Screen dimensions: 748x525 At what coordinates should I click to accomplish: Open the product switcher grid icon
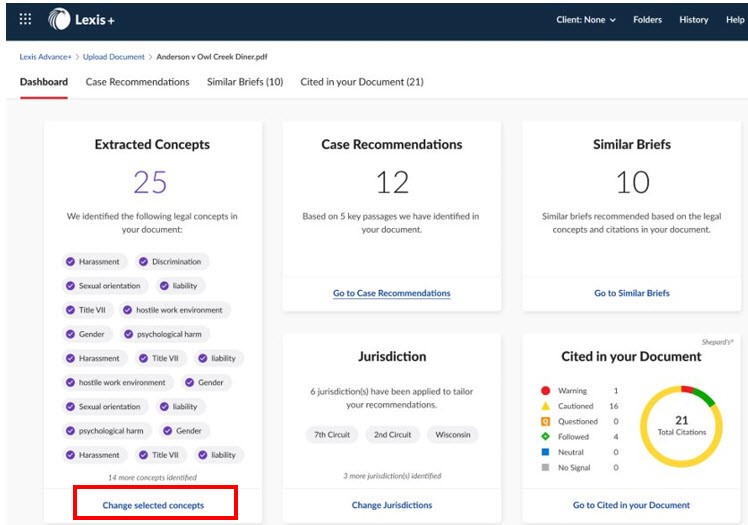25,19
